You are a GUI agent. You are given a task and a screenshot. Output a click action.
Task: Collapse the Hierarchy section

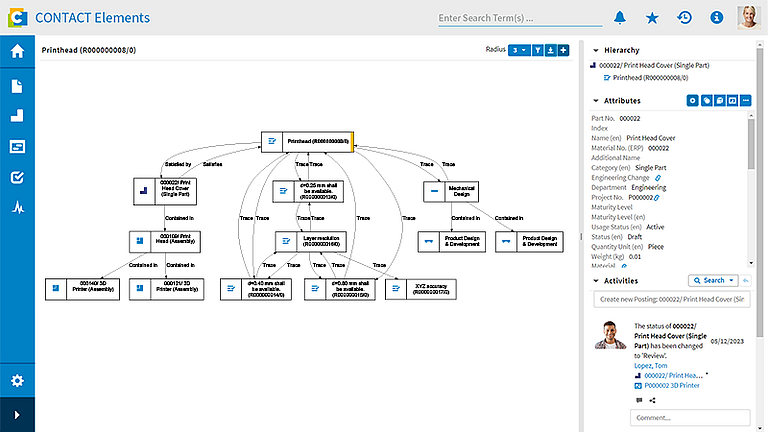pyautogui.click(x=596, y=50)
